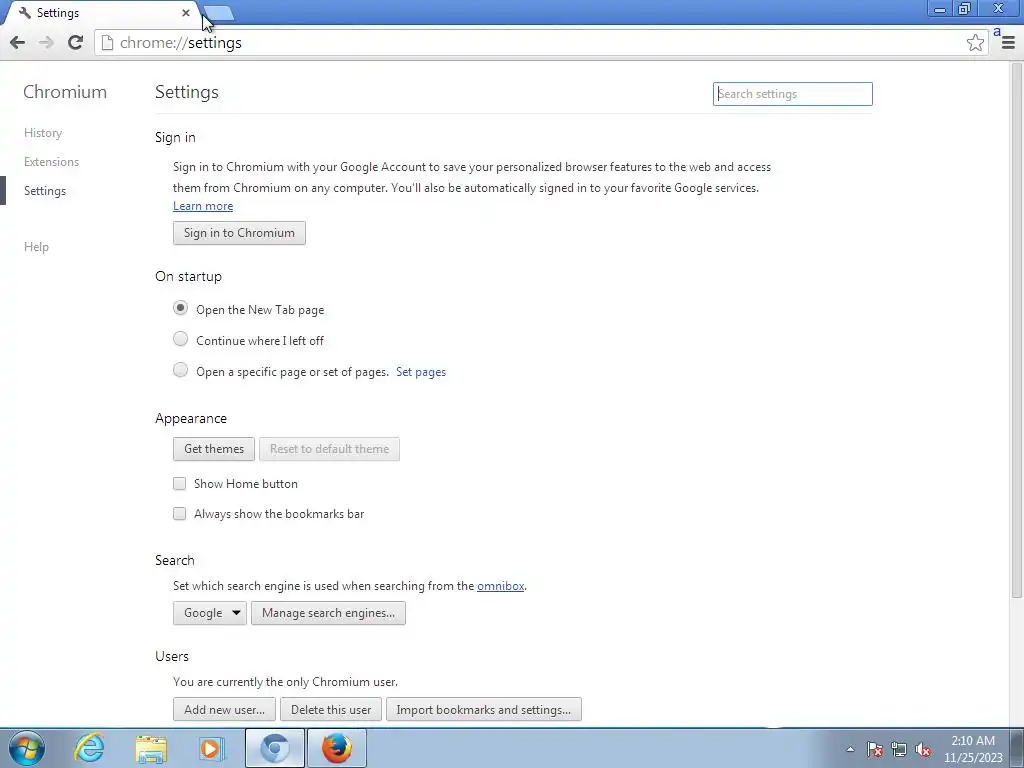Expand the Google search engine dropdown

point(210,613)
